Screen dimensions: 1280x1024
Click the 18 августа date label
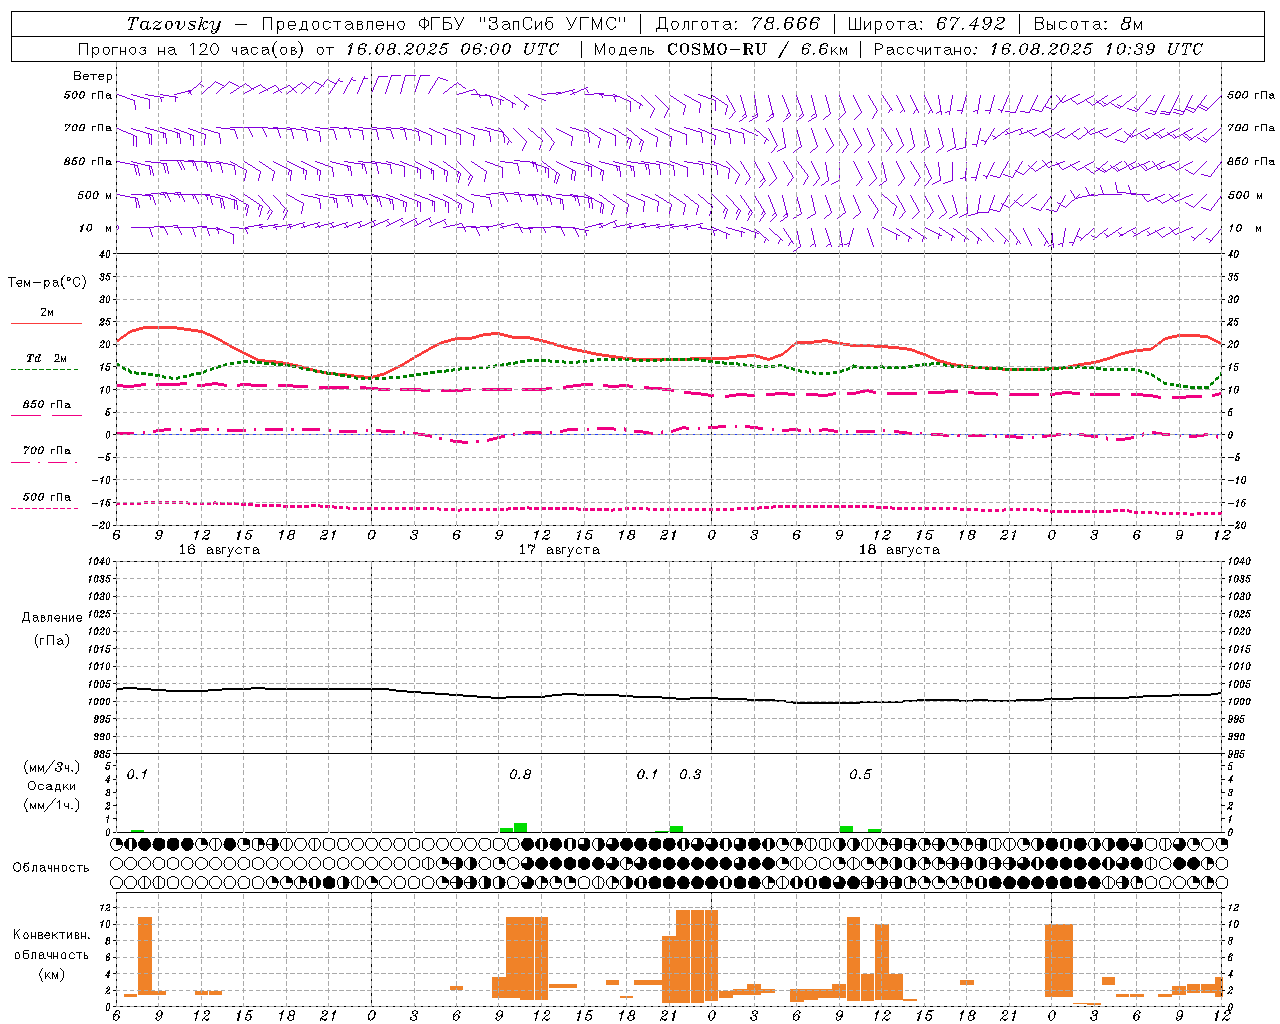tap(899, 550)
